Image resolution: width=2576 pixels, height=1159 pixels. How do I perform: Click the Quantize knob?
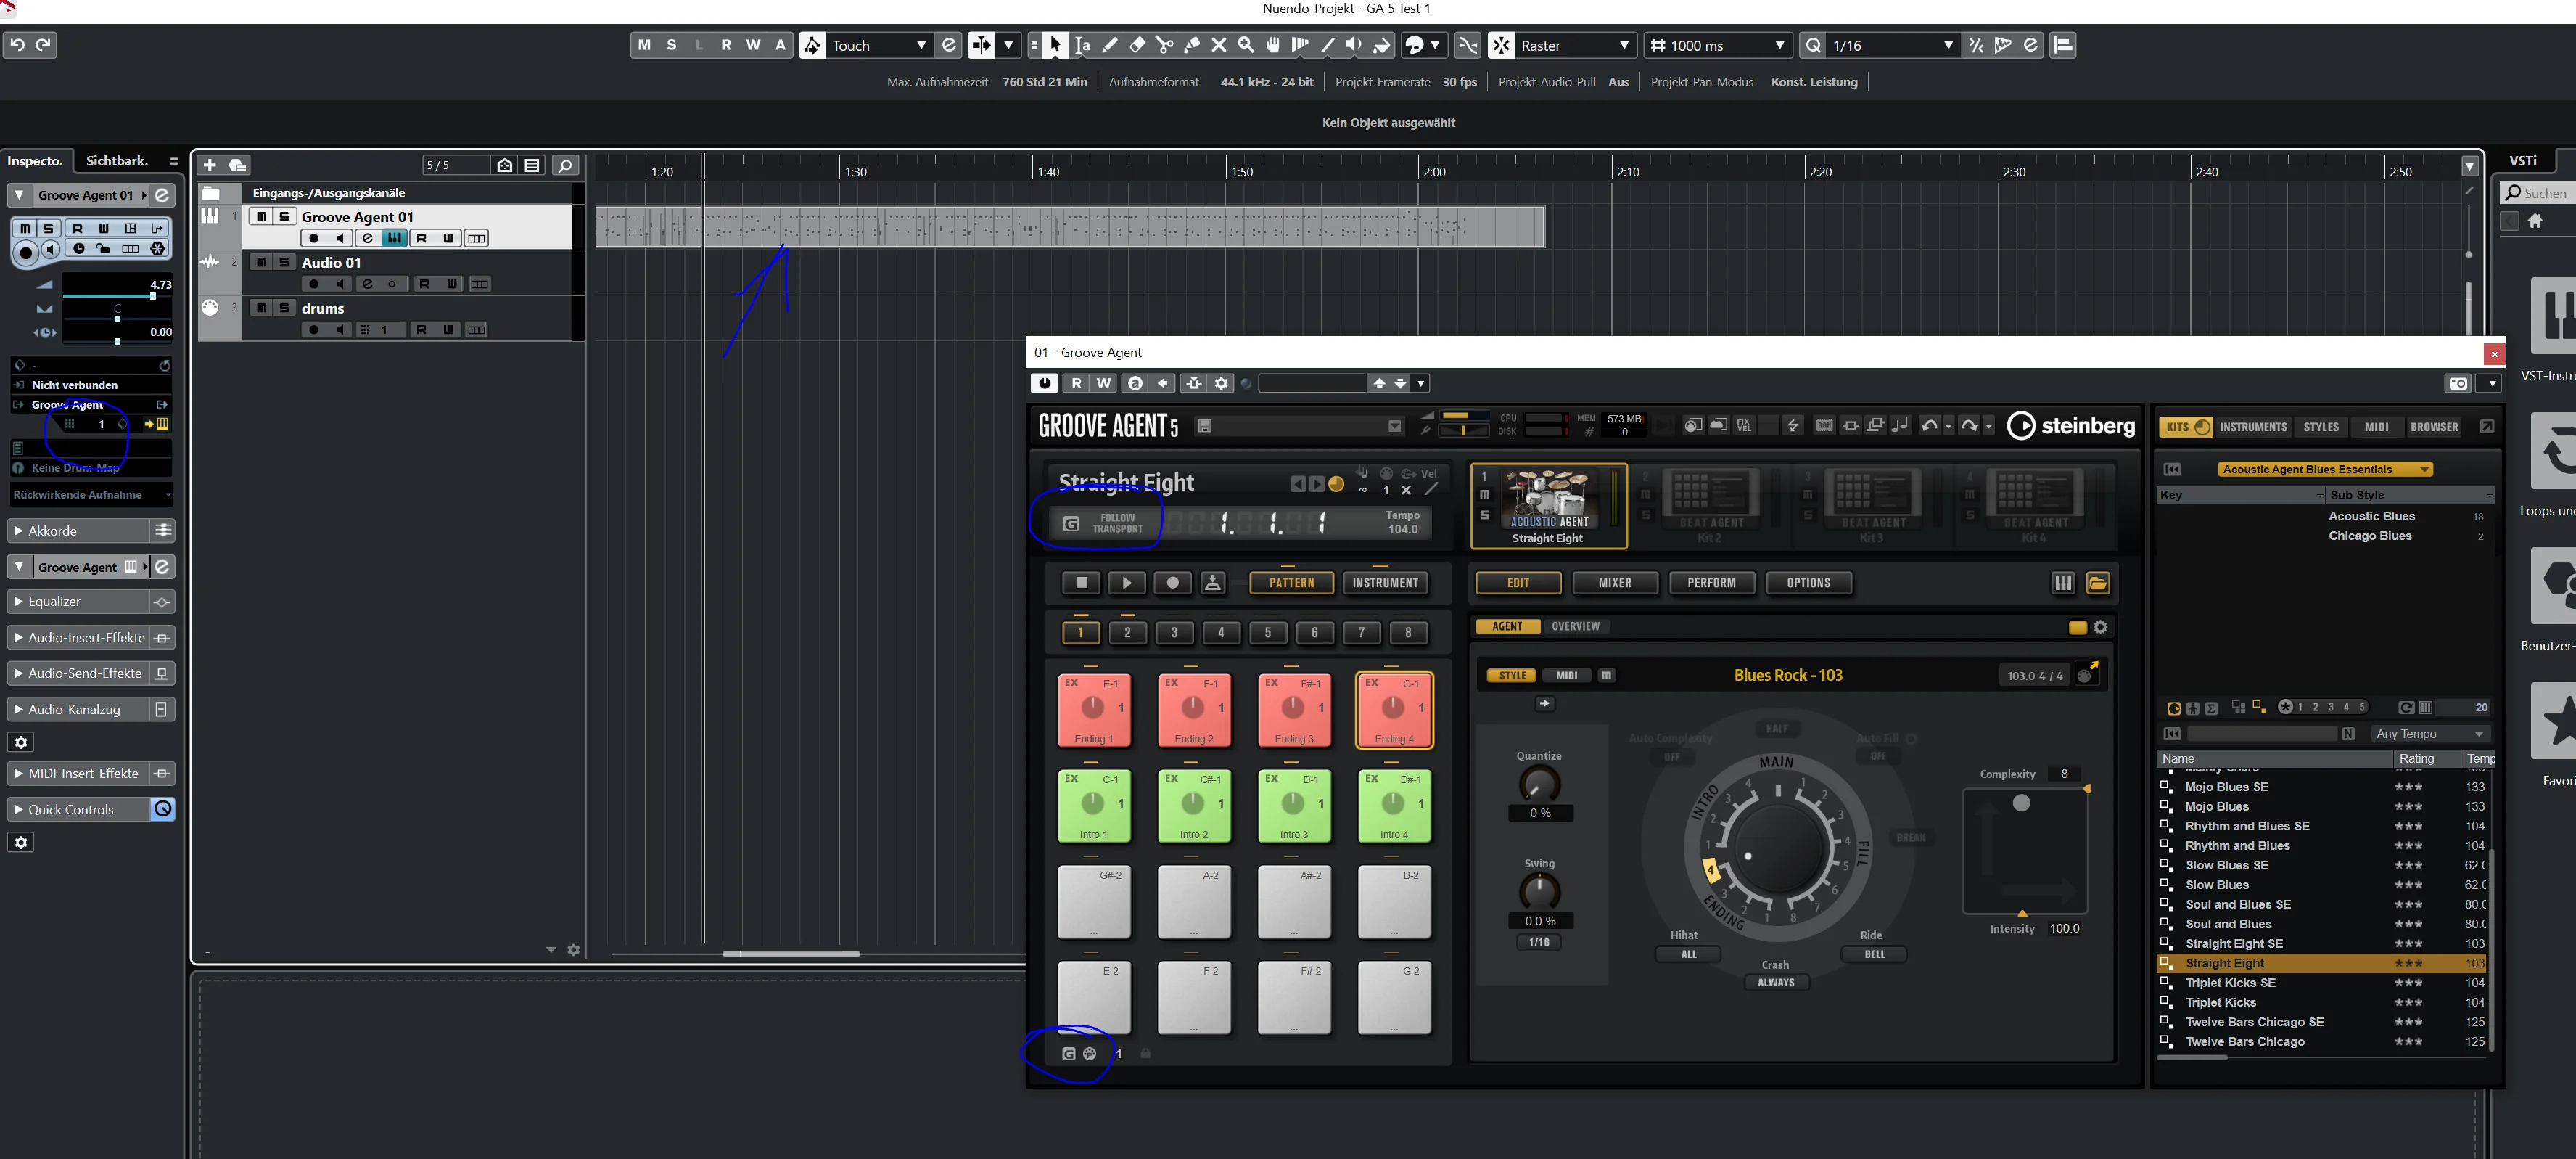[1539, 784]
